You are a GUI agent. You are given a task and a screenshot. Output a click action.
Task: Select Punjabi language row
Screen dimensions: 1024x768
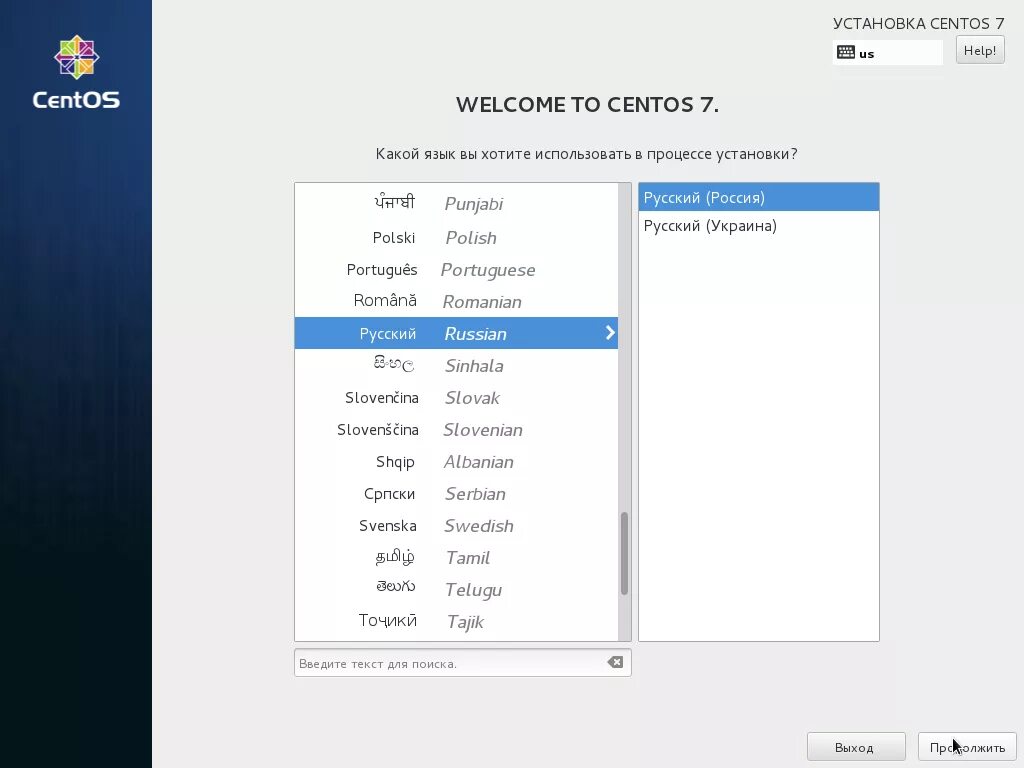point(456,203)
